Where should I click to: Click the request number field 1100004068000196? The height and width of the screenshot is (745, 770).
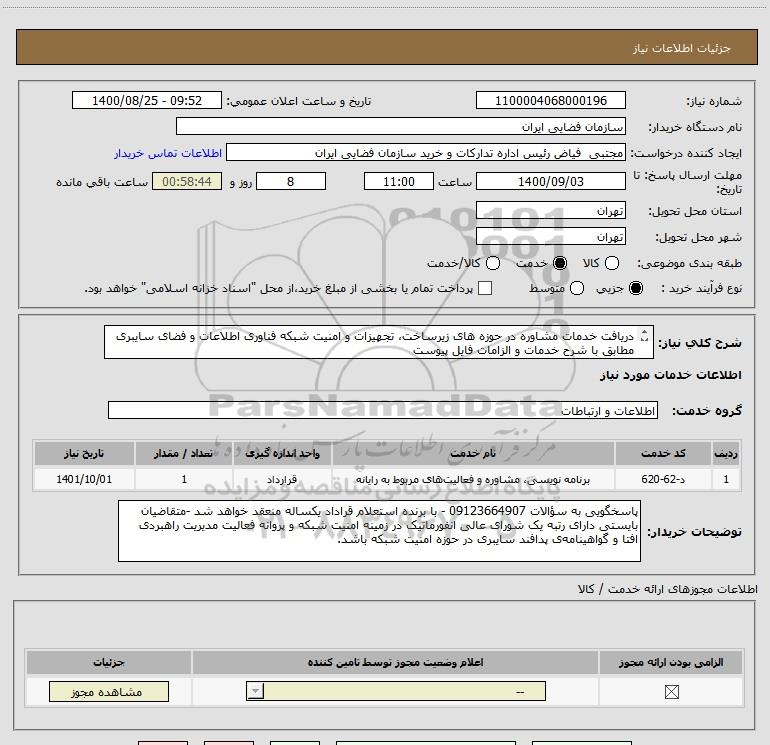click(550, 100)
